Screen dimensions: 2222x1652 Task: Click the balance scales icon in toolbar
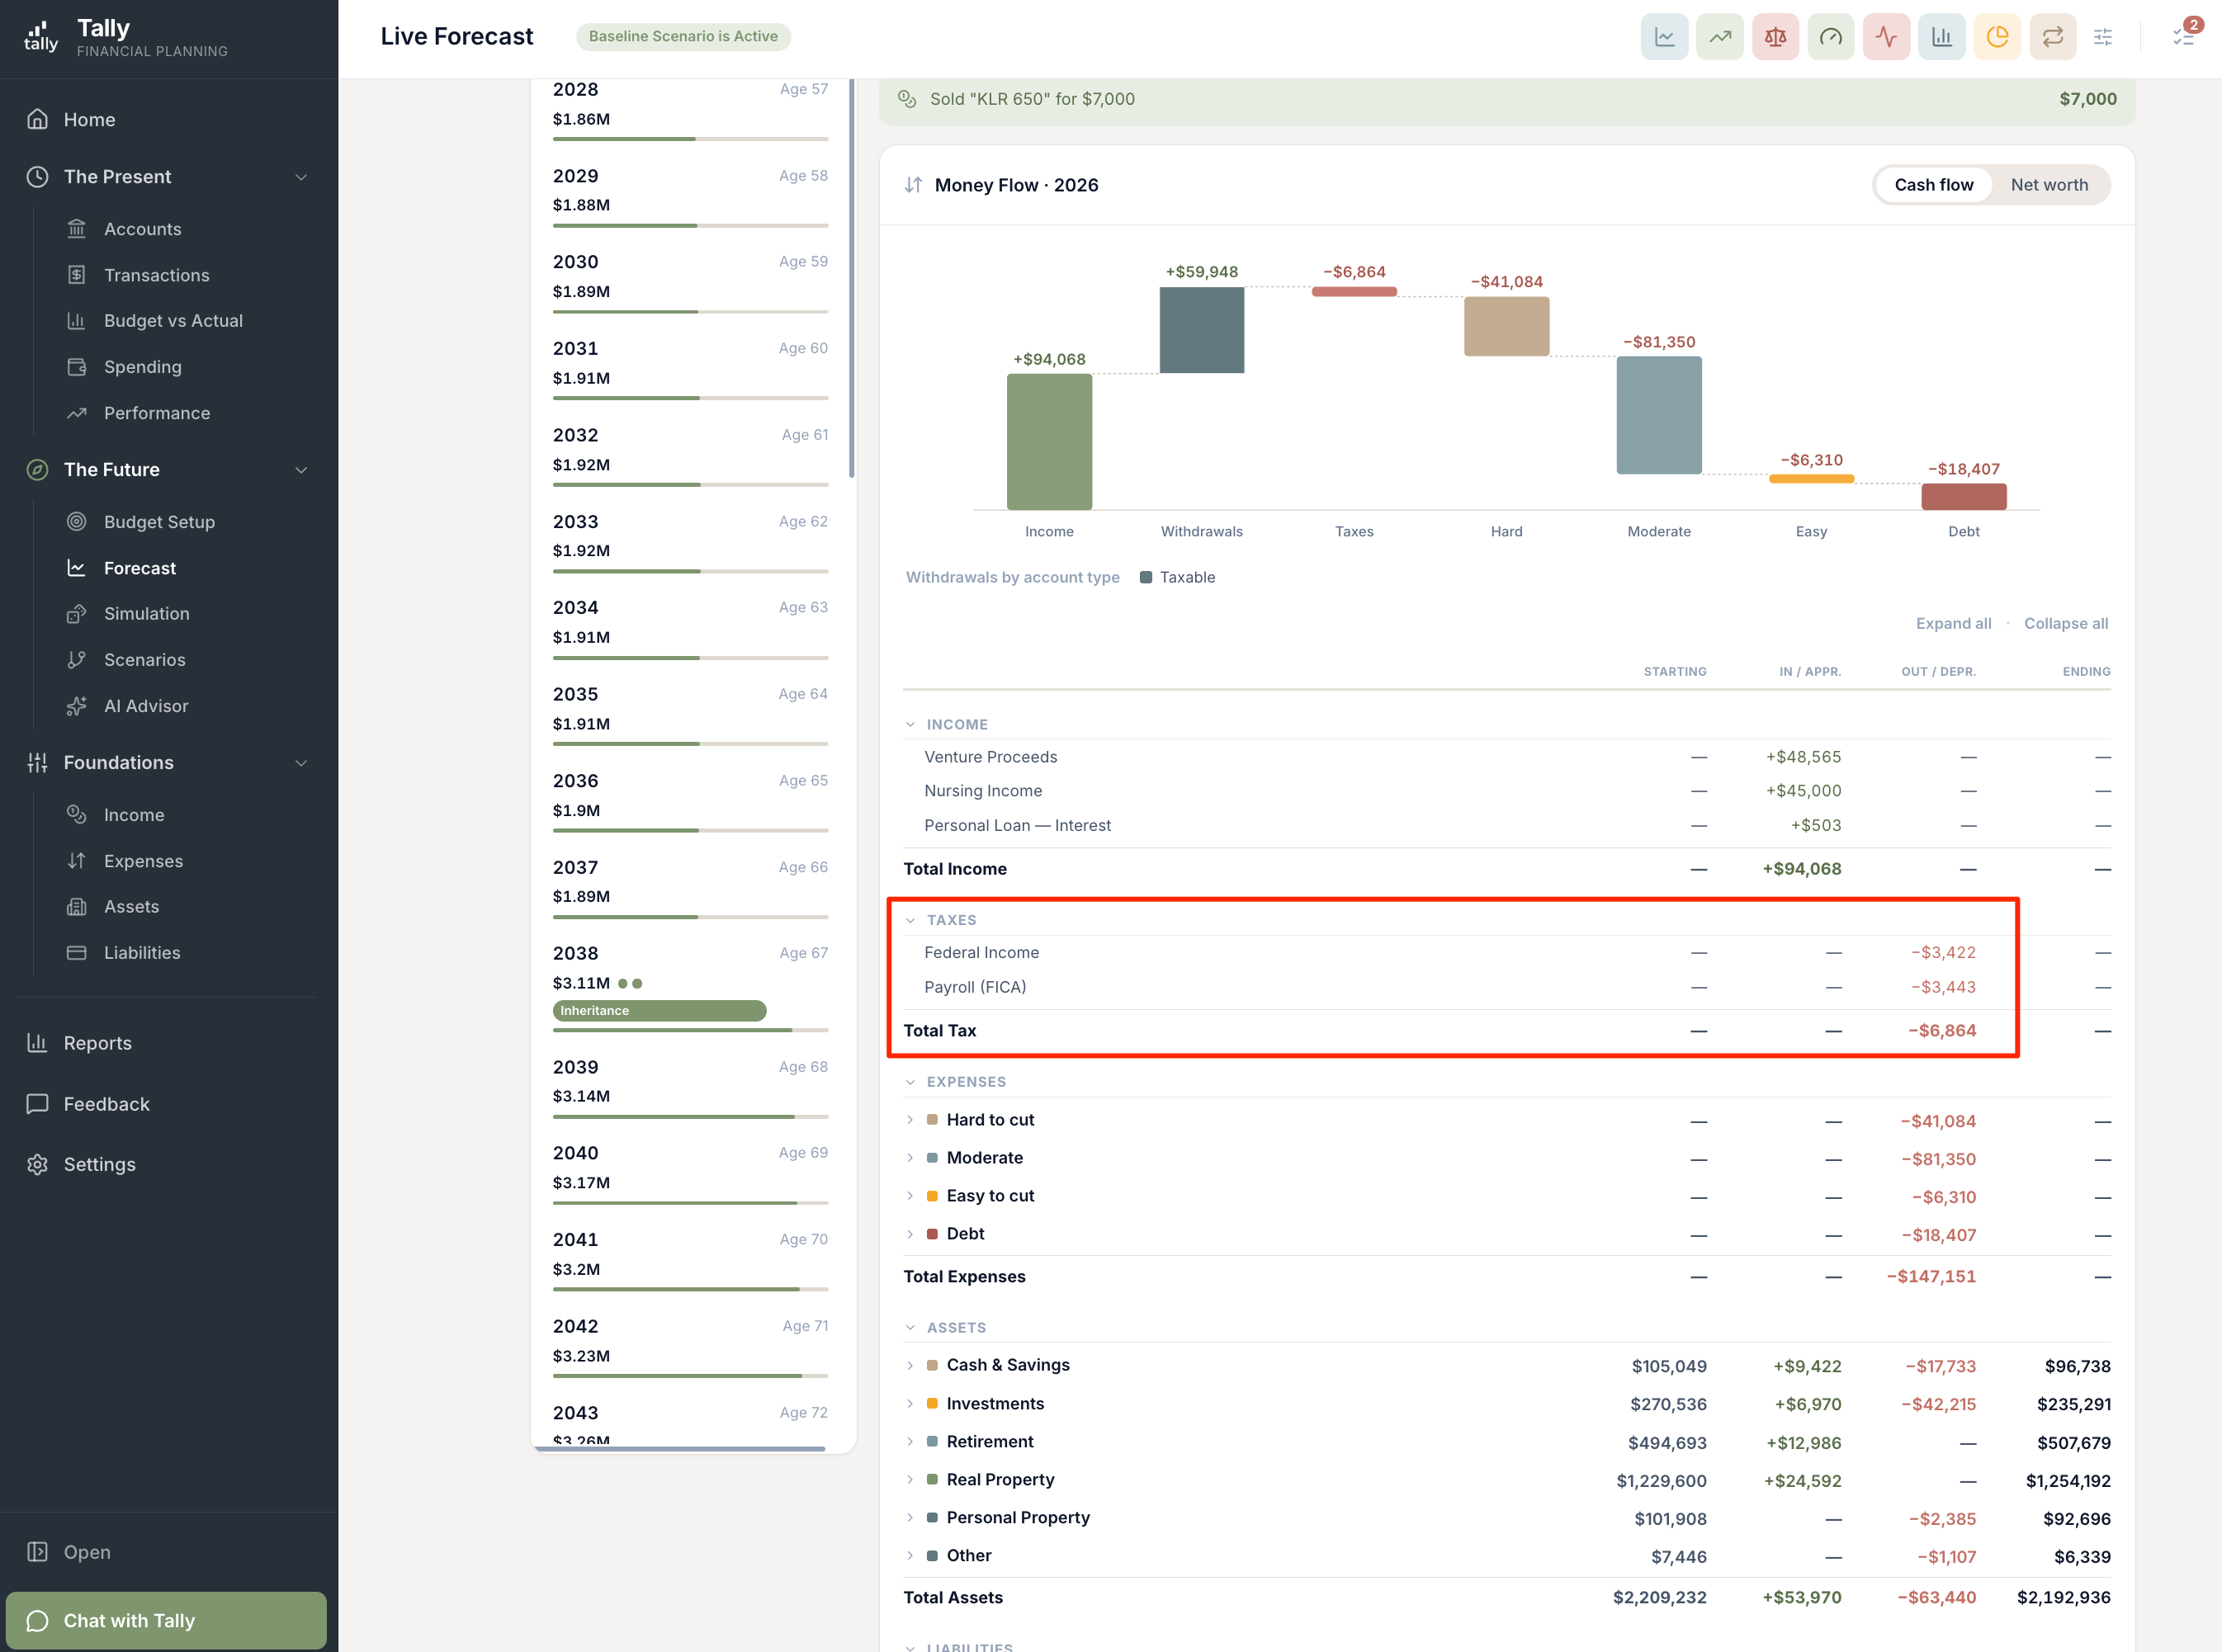[1775, 37]
